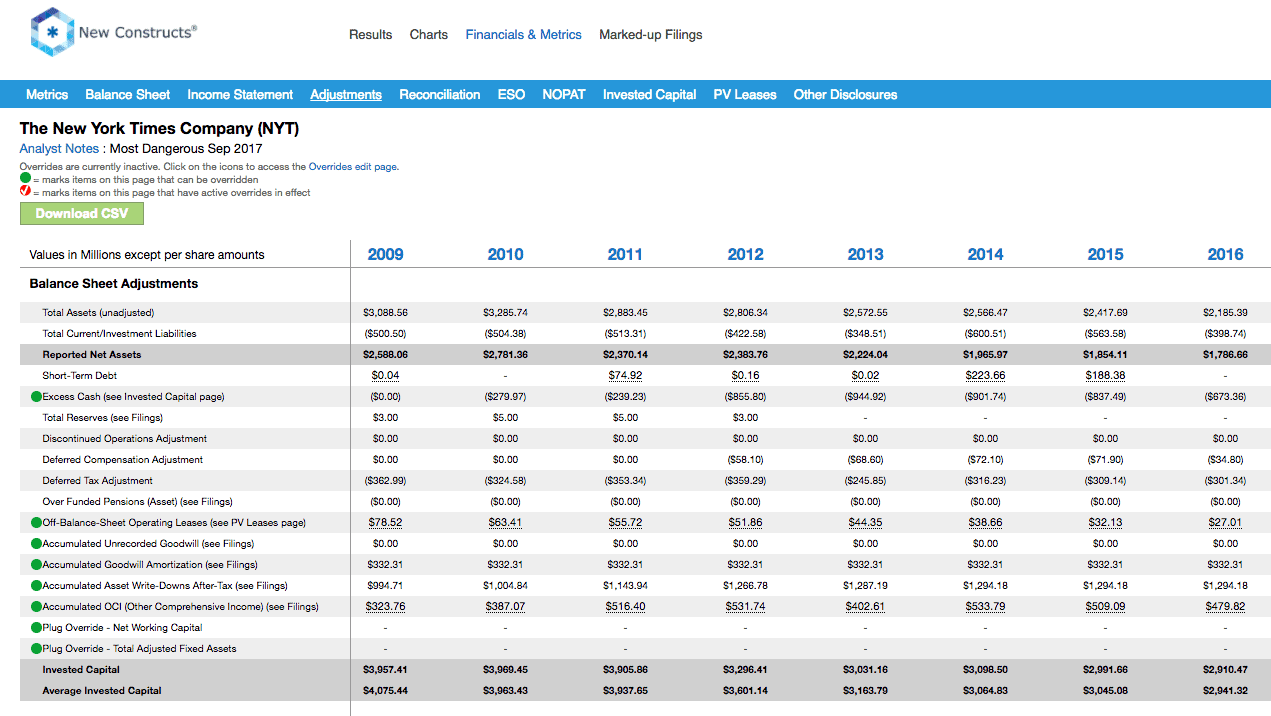
Task: Click 2012 Excess Cash value ($855.80)
Action: pos(746,397)
